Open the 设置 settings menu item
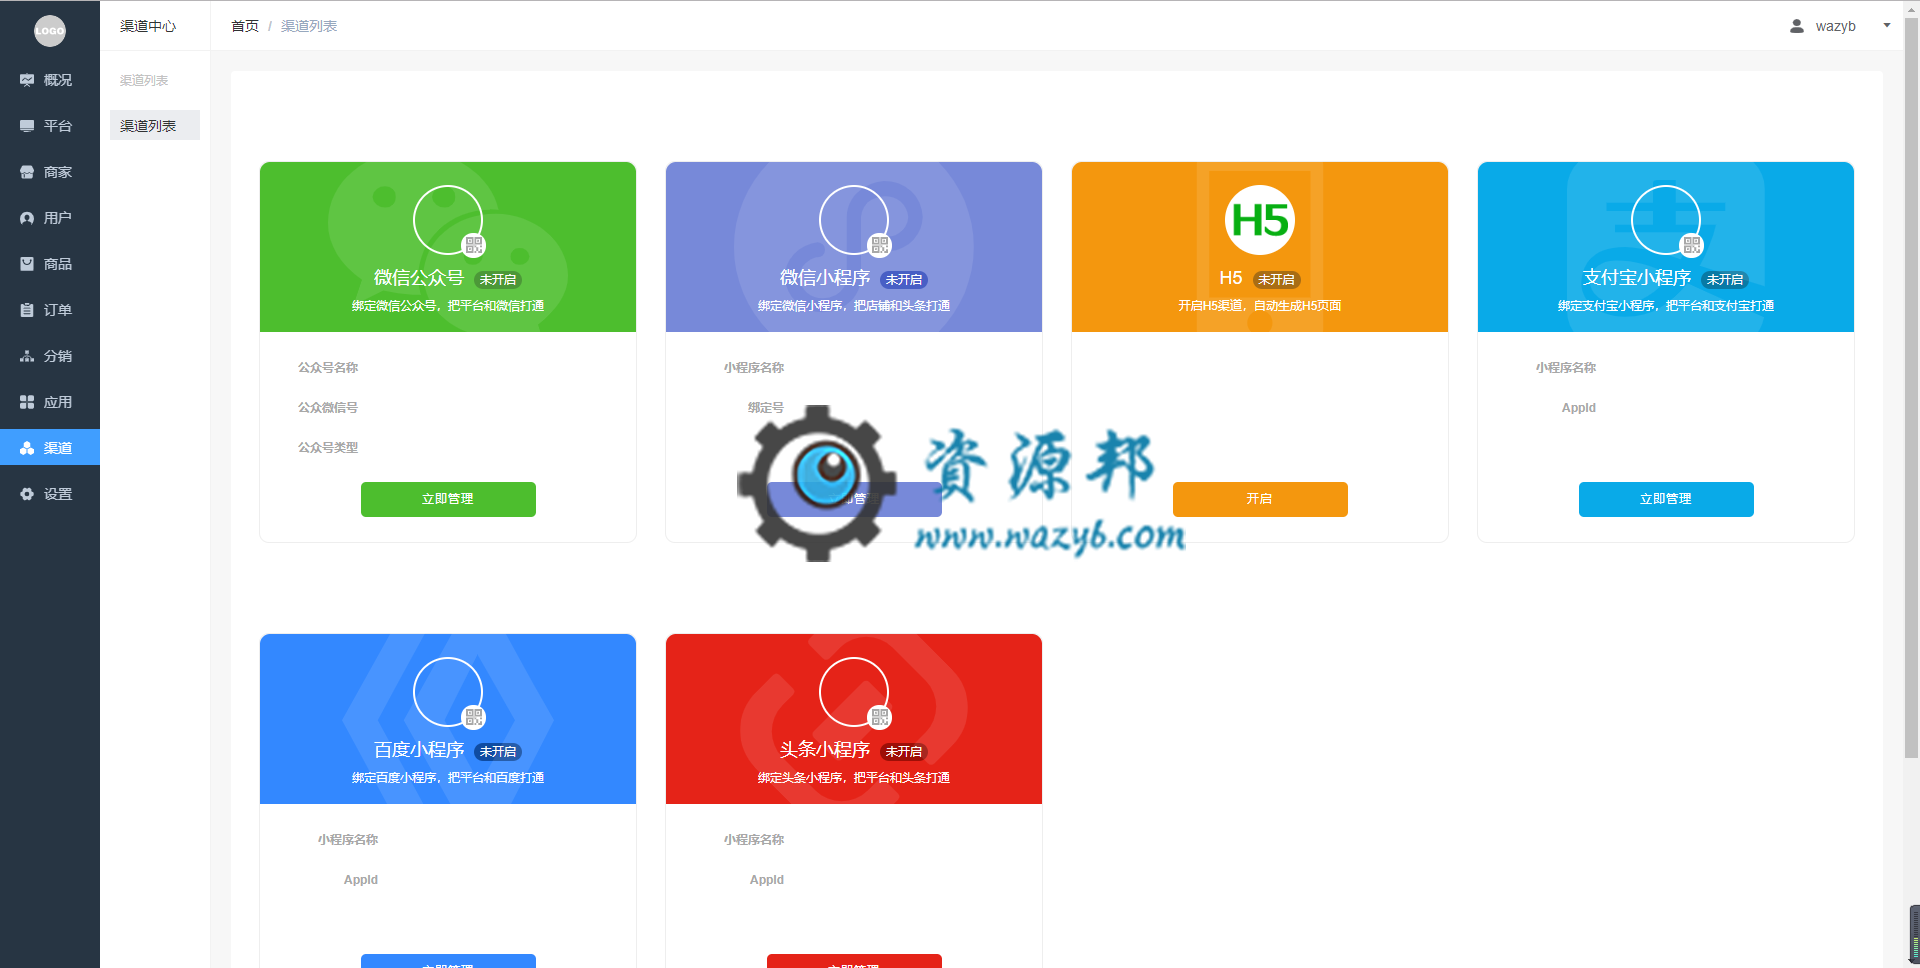Image resolution: width=1920 pixels, height=968 pixels. tap(50, 494)
